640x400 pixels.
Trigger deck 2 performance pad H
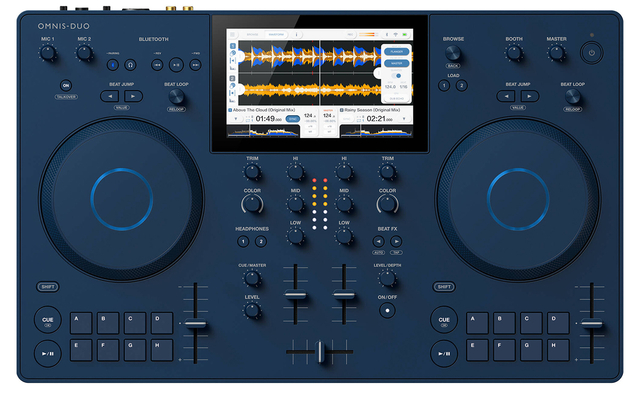pyautogui.click(x=558, y=350)
